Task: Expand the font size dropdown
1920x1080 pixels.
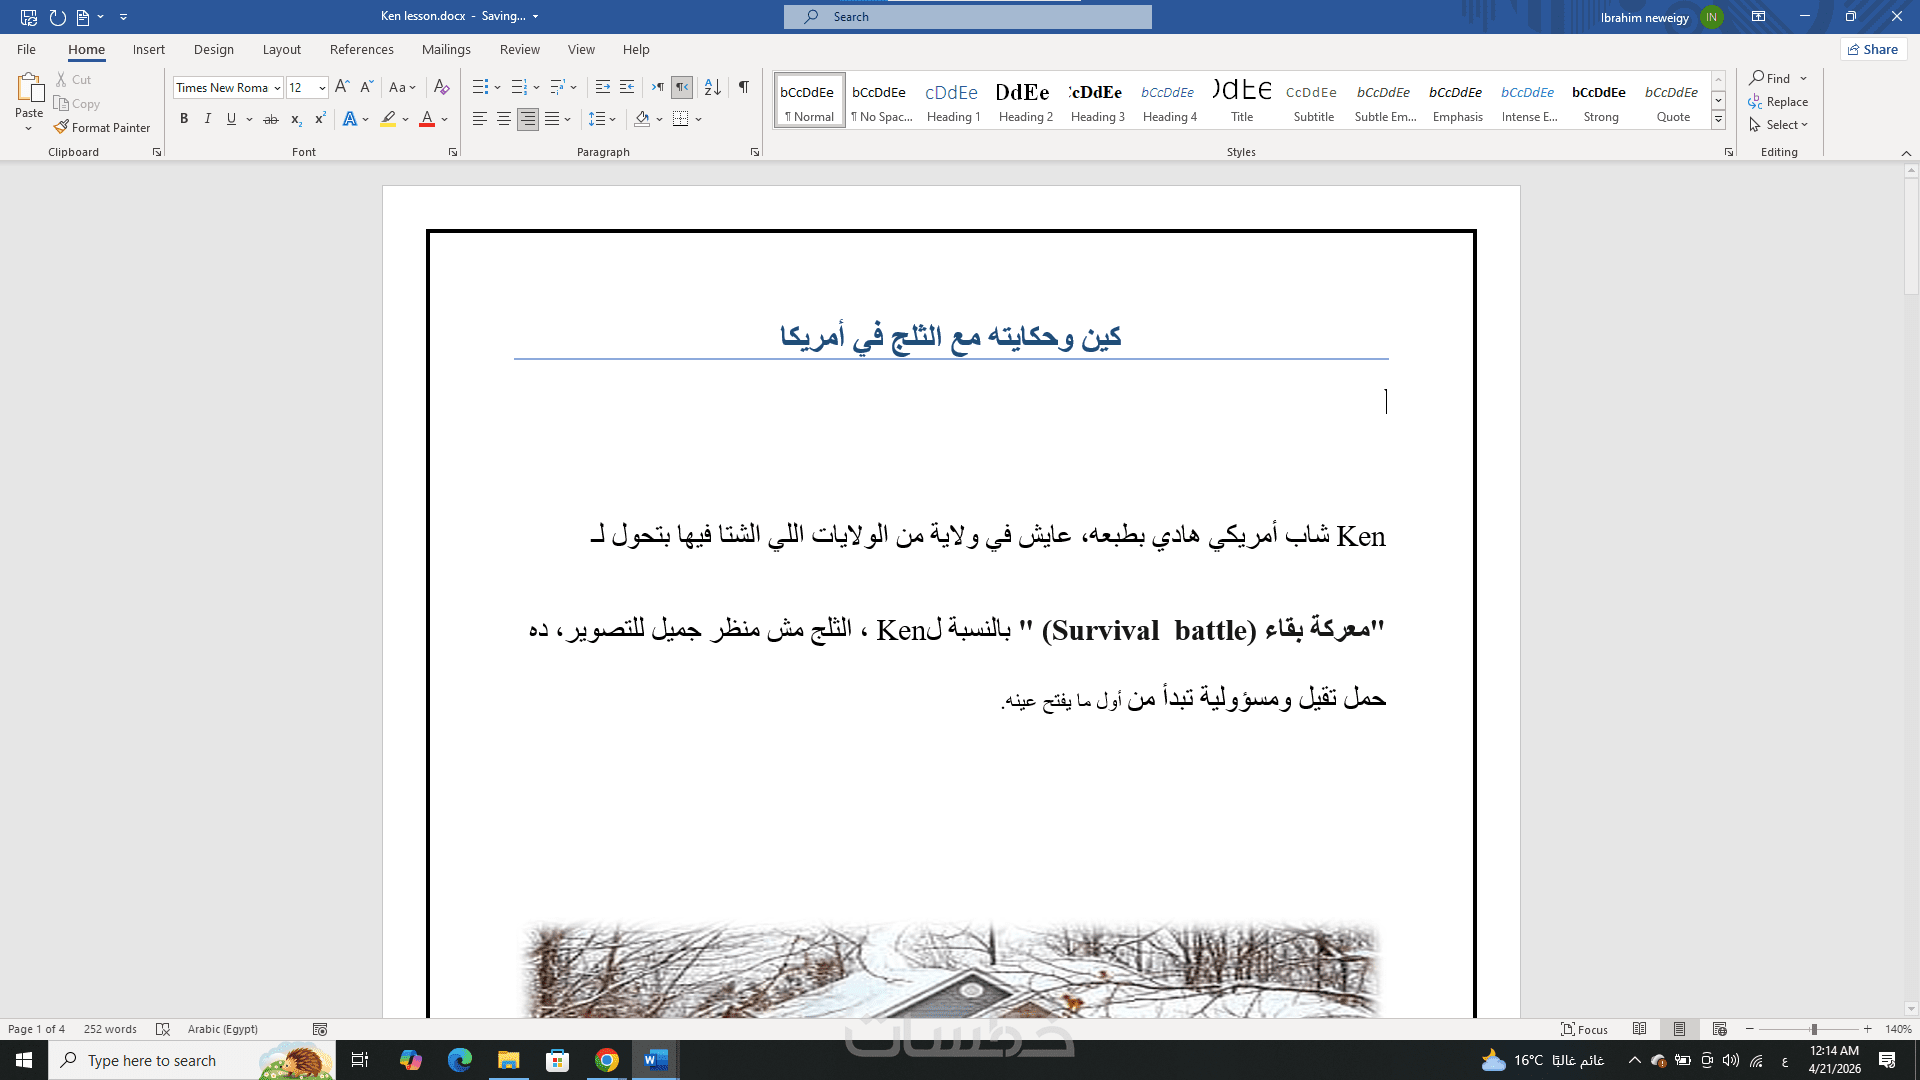Action: 322,88
